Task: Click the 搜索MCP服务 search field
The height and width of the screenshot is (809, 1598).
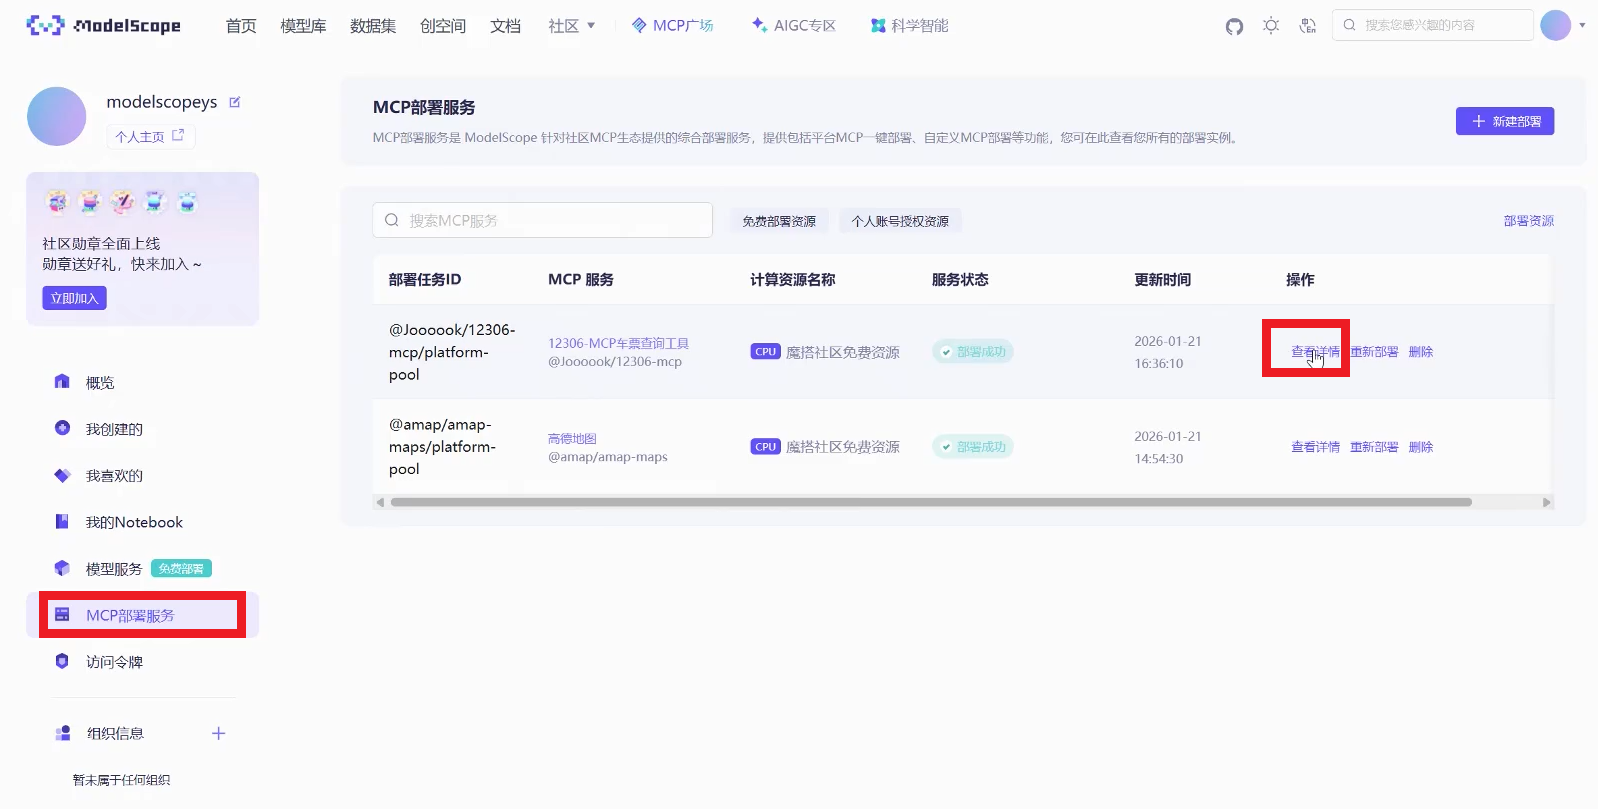Action: click(543, 220)
